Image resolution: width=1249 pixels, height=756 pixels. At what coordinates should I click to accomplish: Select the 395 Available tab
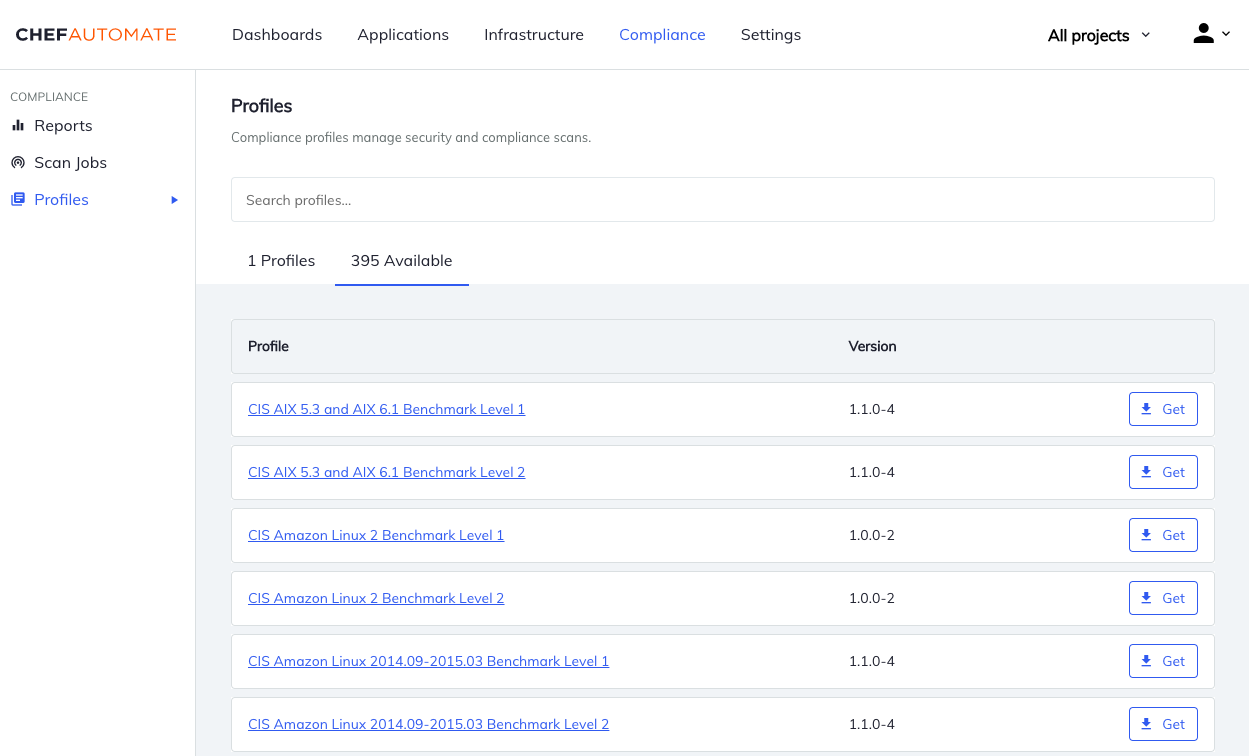(401, 261)
